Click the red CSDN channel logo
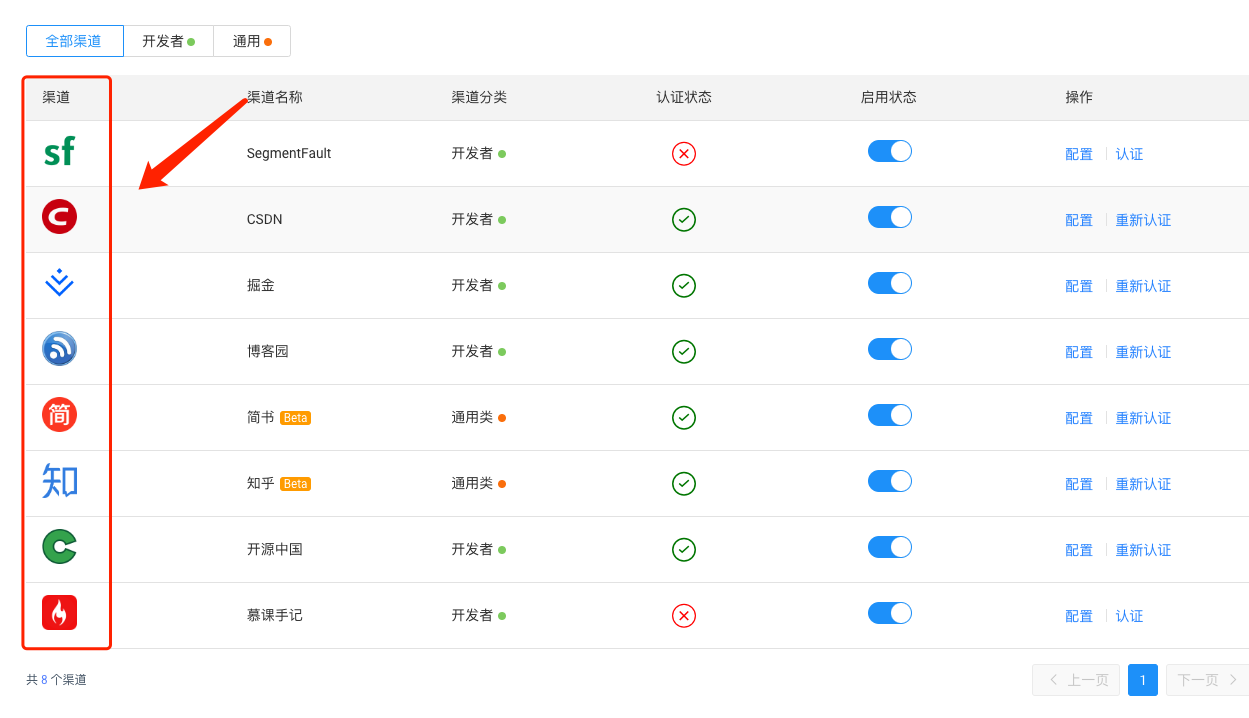 (59, 217)
